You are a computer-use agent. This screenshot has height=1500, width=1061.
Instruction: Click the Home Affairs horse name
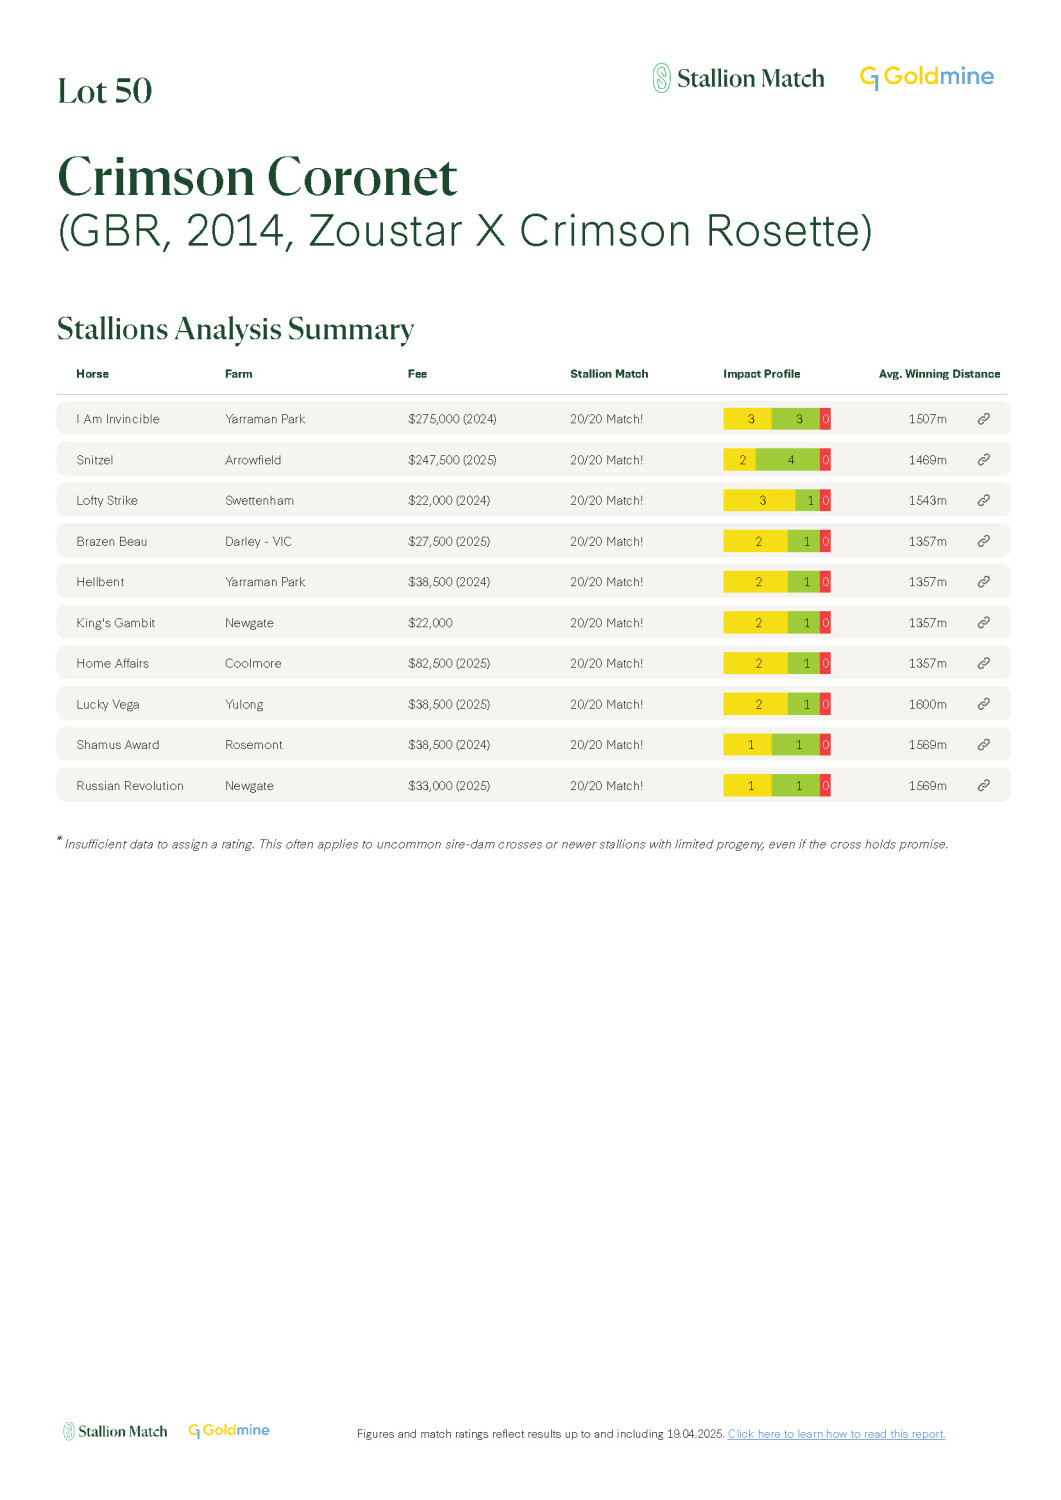click(112, 663)
